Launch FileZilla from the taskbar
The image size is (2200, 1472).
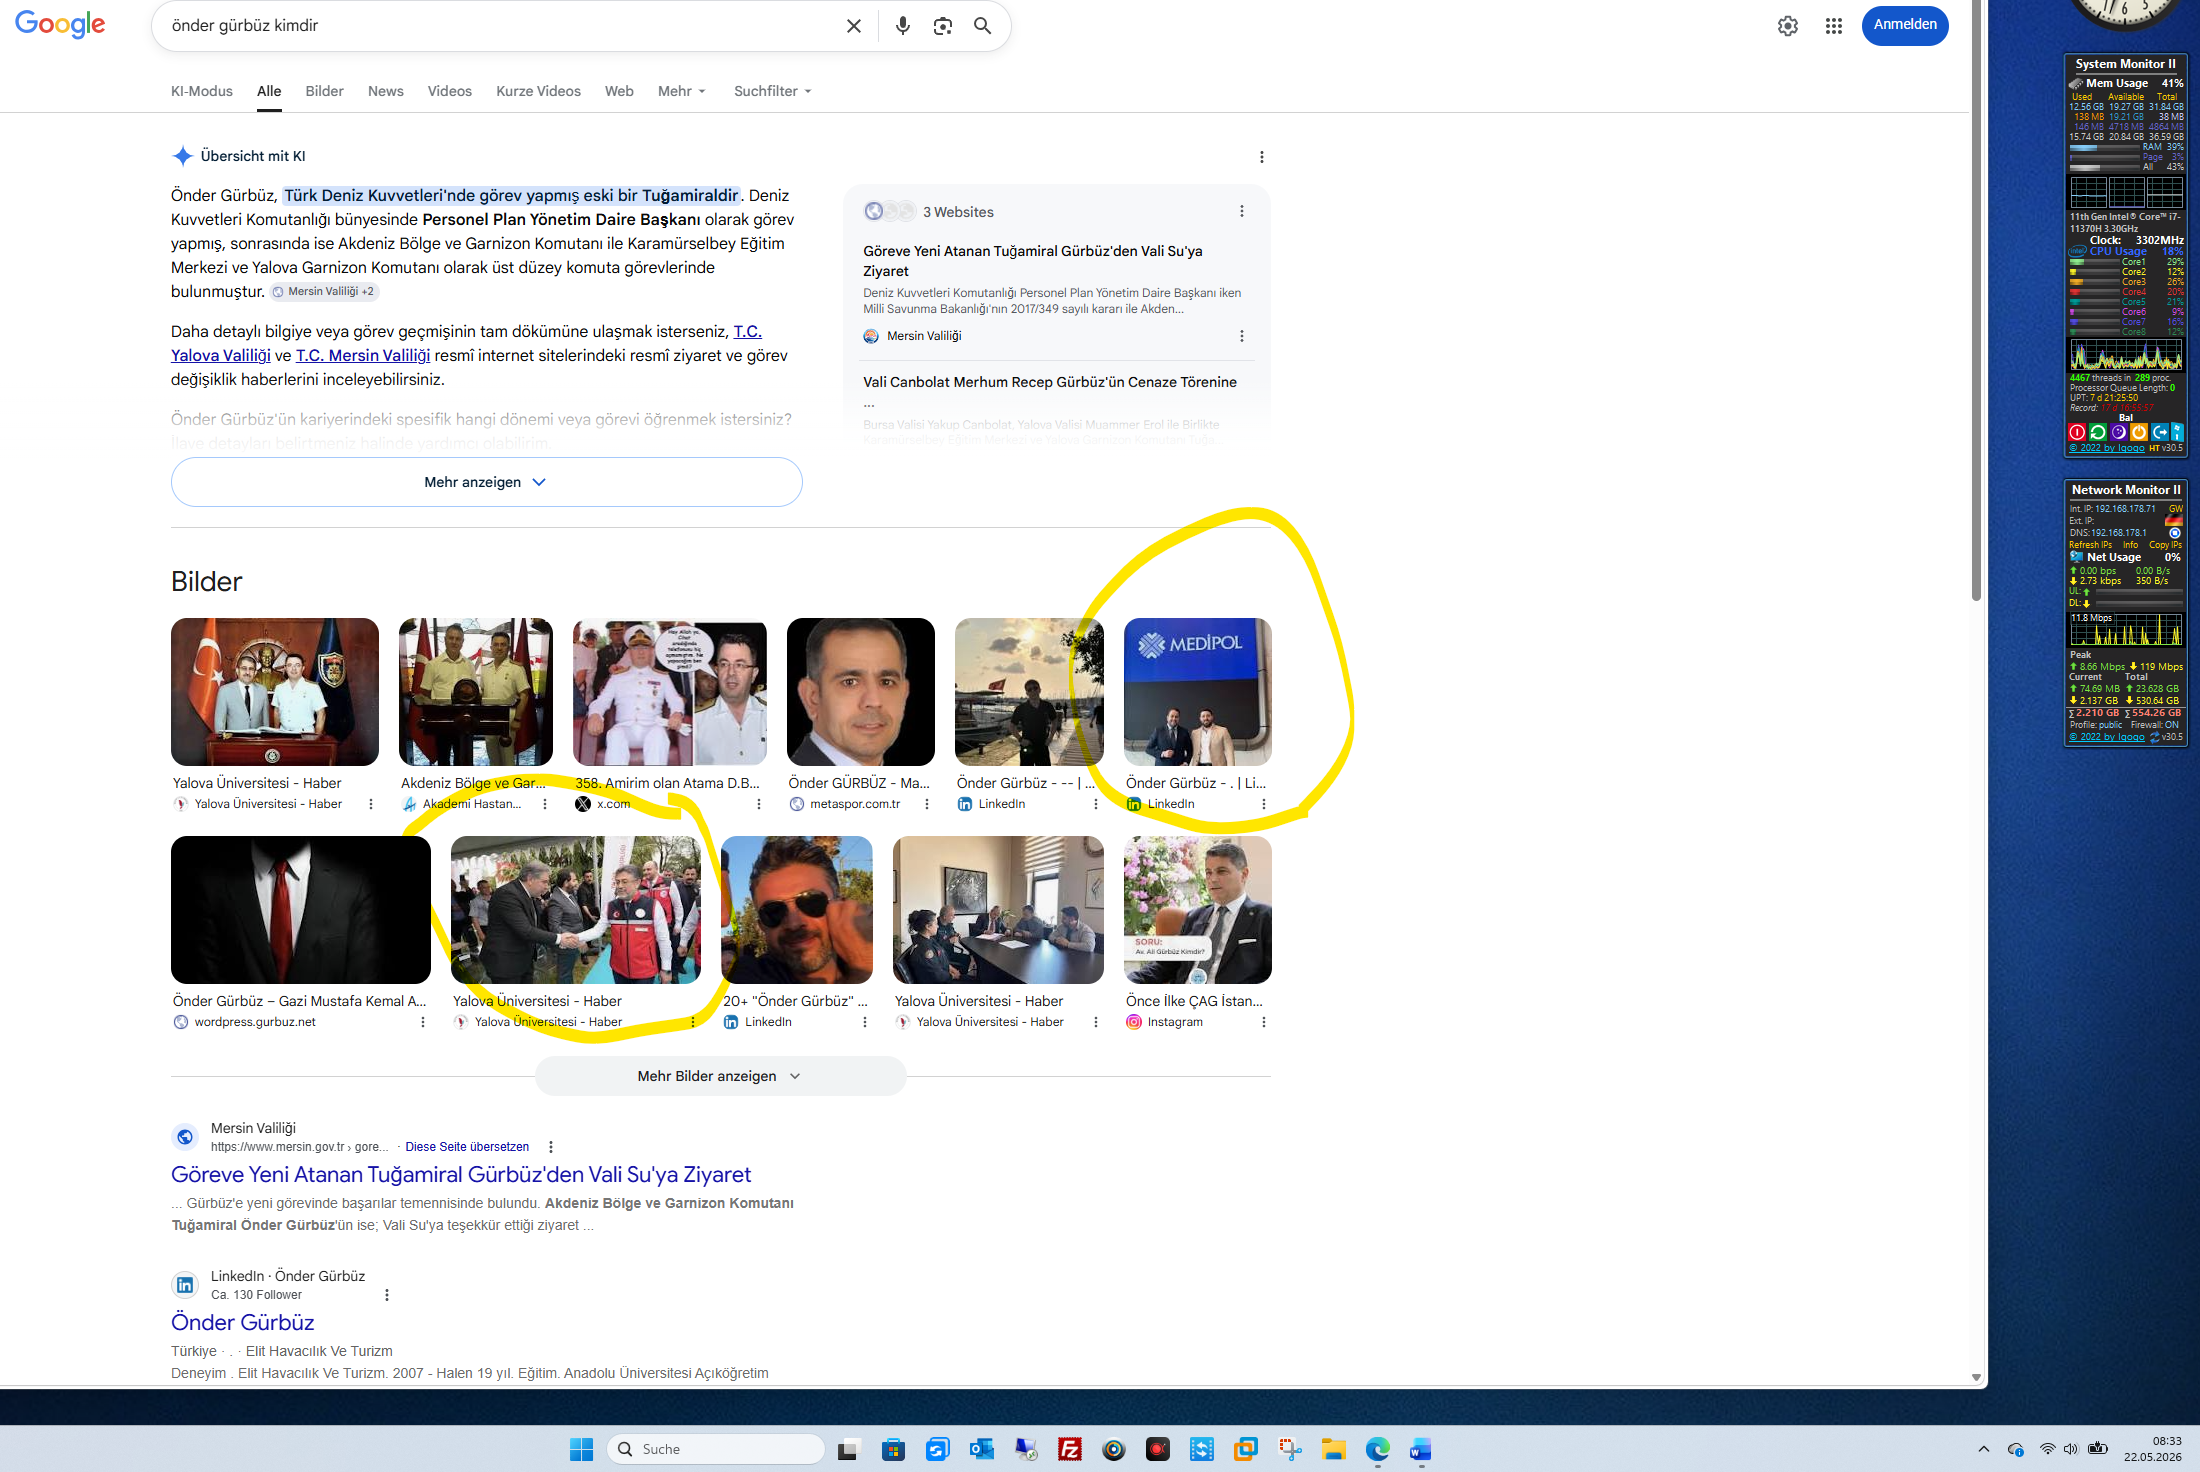[x=1070, y=1449]
